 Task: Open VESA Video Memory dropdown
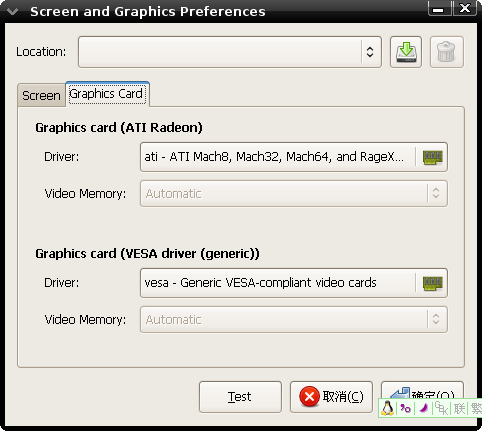(436, 320)
